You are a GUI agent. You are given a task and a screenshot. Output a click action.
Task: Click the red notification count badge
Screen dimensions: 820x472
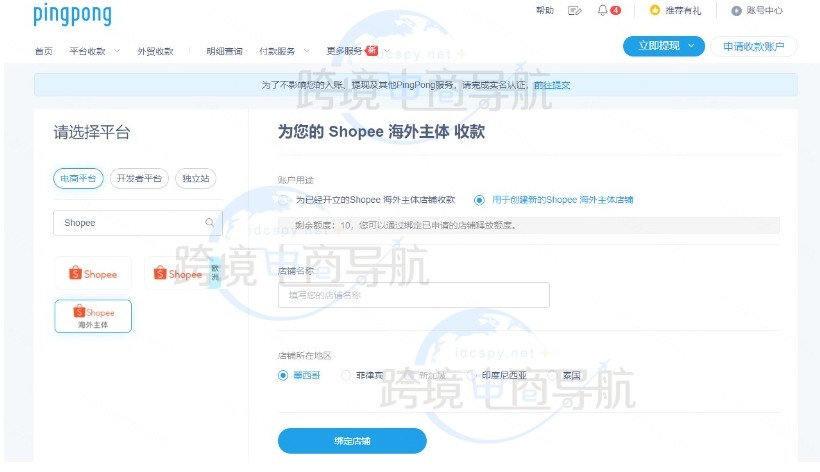click(616, 10)
